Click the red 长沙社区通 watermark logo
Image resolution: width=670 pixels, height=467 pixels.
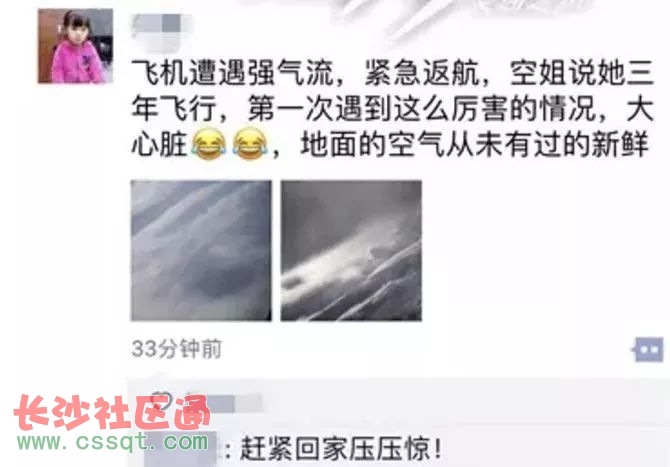(x=112, y=412)
